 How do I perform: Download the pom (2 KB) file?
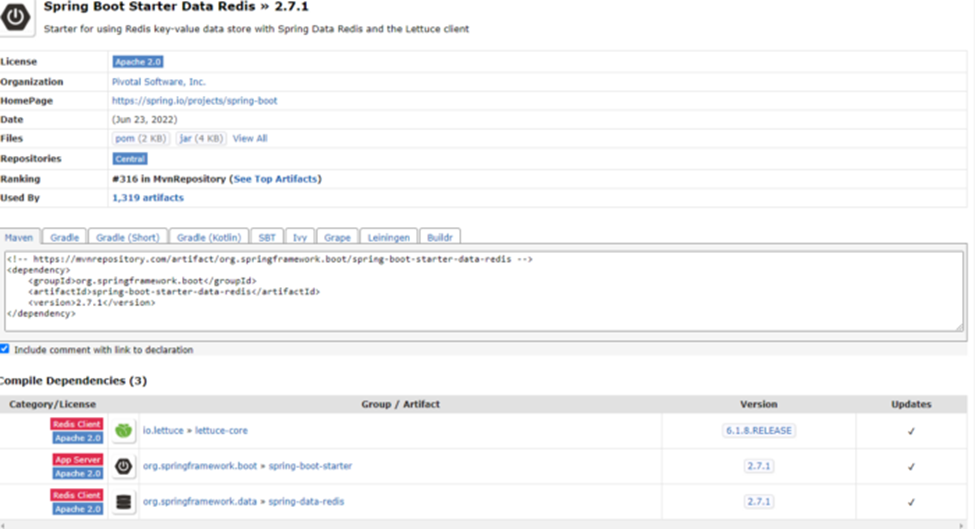141,139
